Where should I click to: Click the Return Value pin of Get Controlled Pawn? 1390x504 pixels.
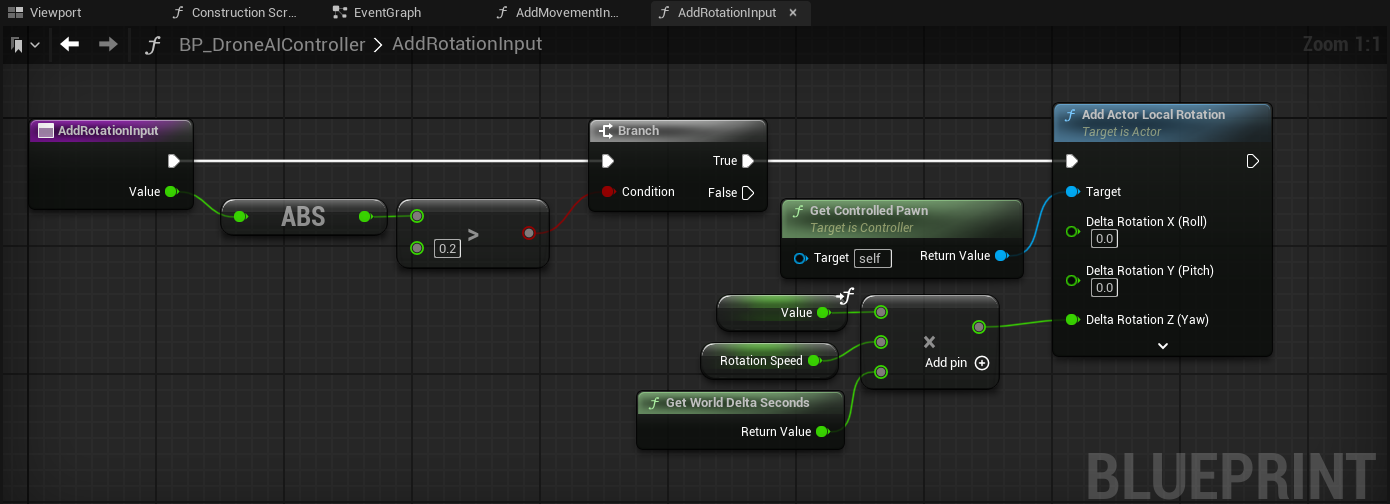[1001, 256]
